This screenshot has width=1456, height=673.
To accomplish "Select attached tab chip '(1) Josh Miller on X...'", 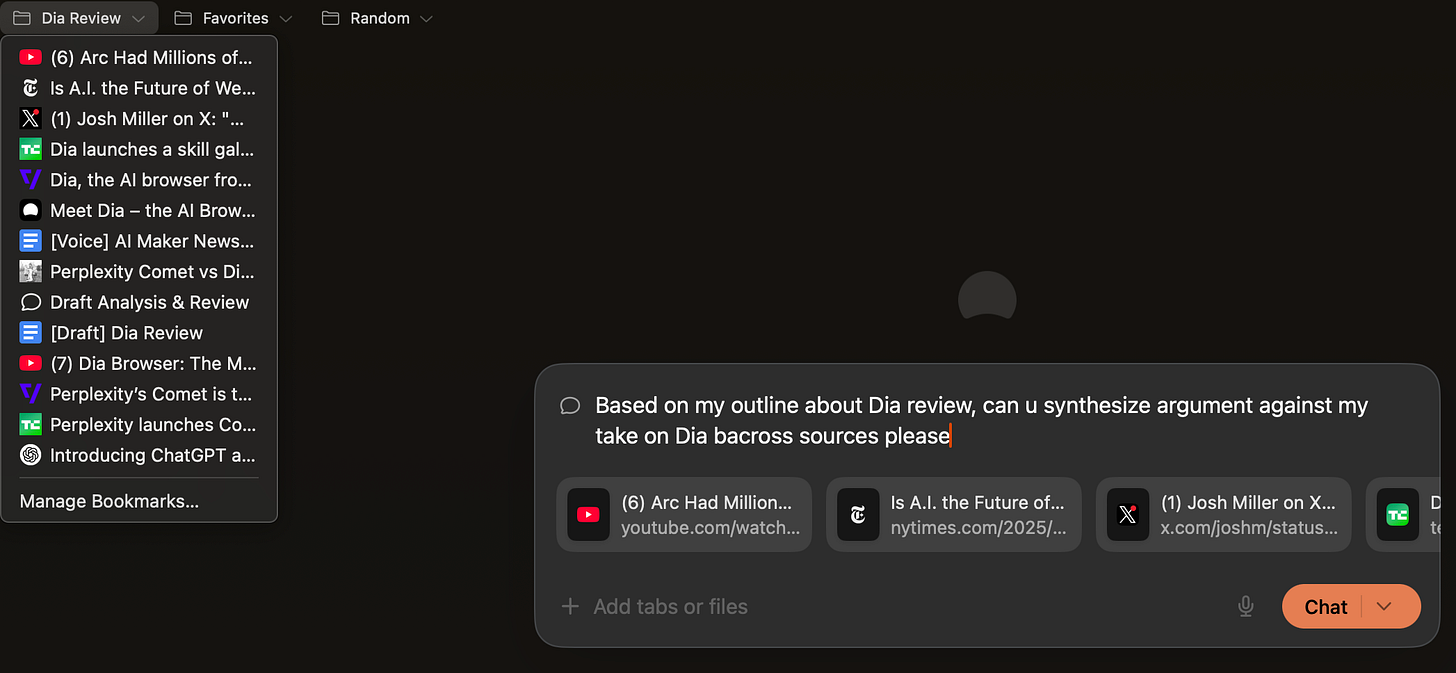I will pos(1224,514).
